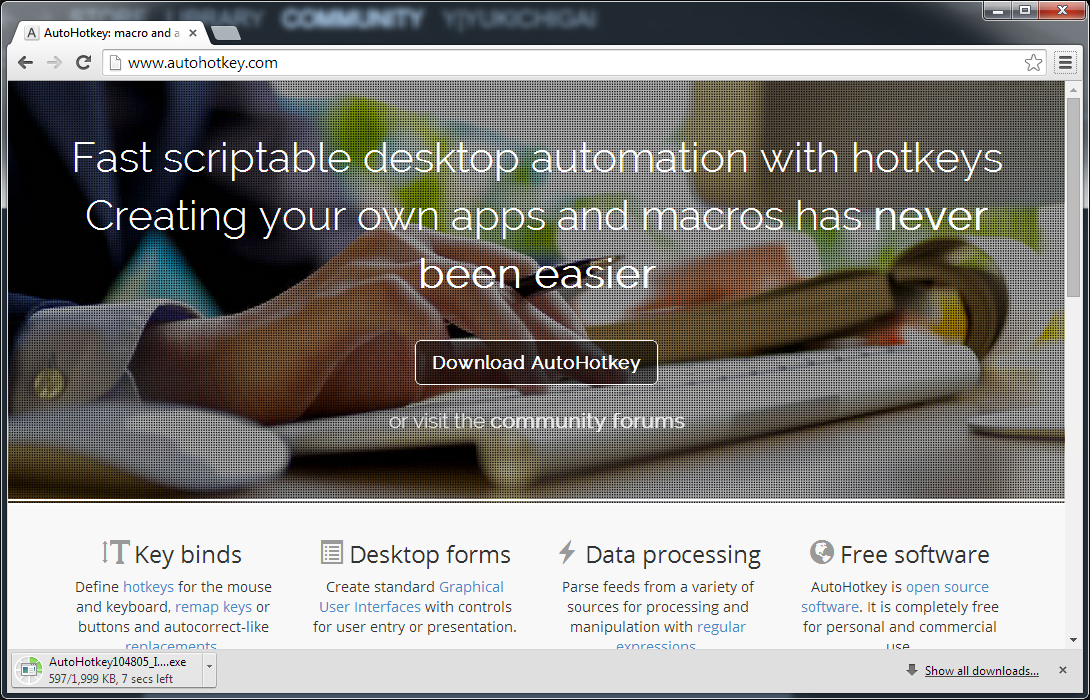Viewport: 1090px width, 700px height.
Task: Follow the Graphical User Interfaces link
Action: tap(412, 596)
